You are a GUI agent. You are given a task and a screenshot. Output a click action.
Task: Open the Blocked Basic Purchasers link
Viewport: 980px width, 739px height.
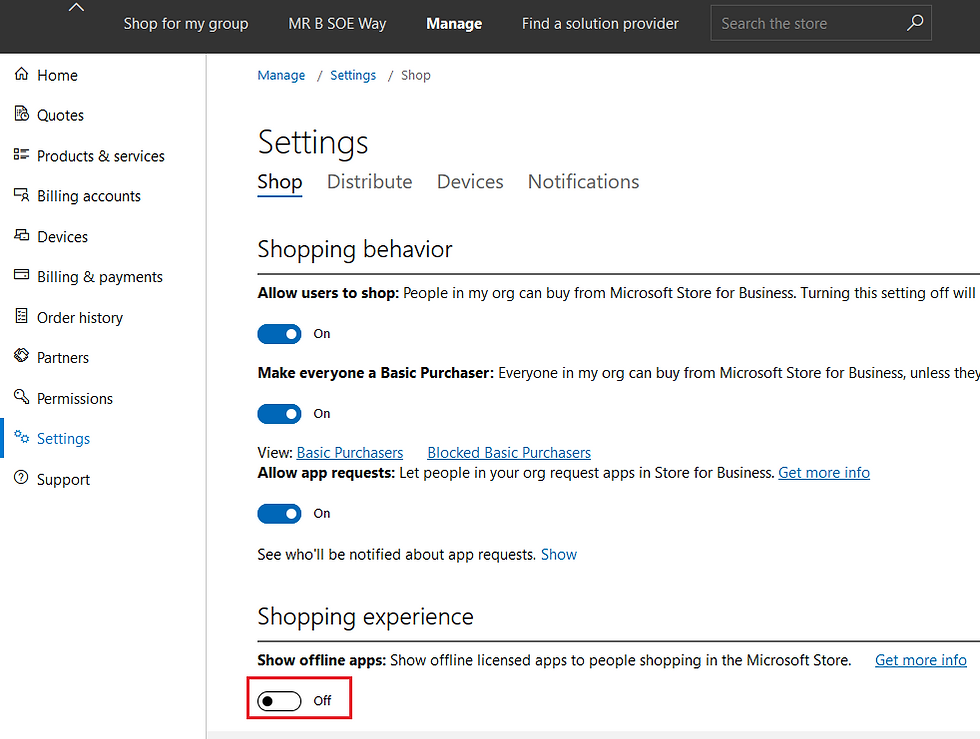(x=509, y=453)
